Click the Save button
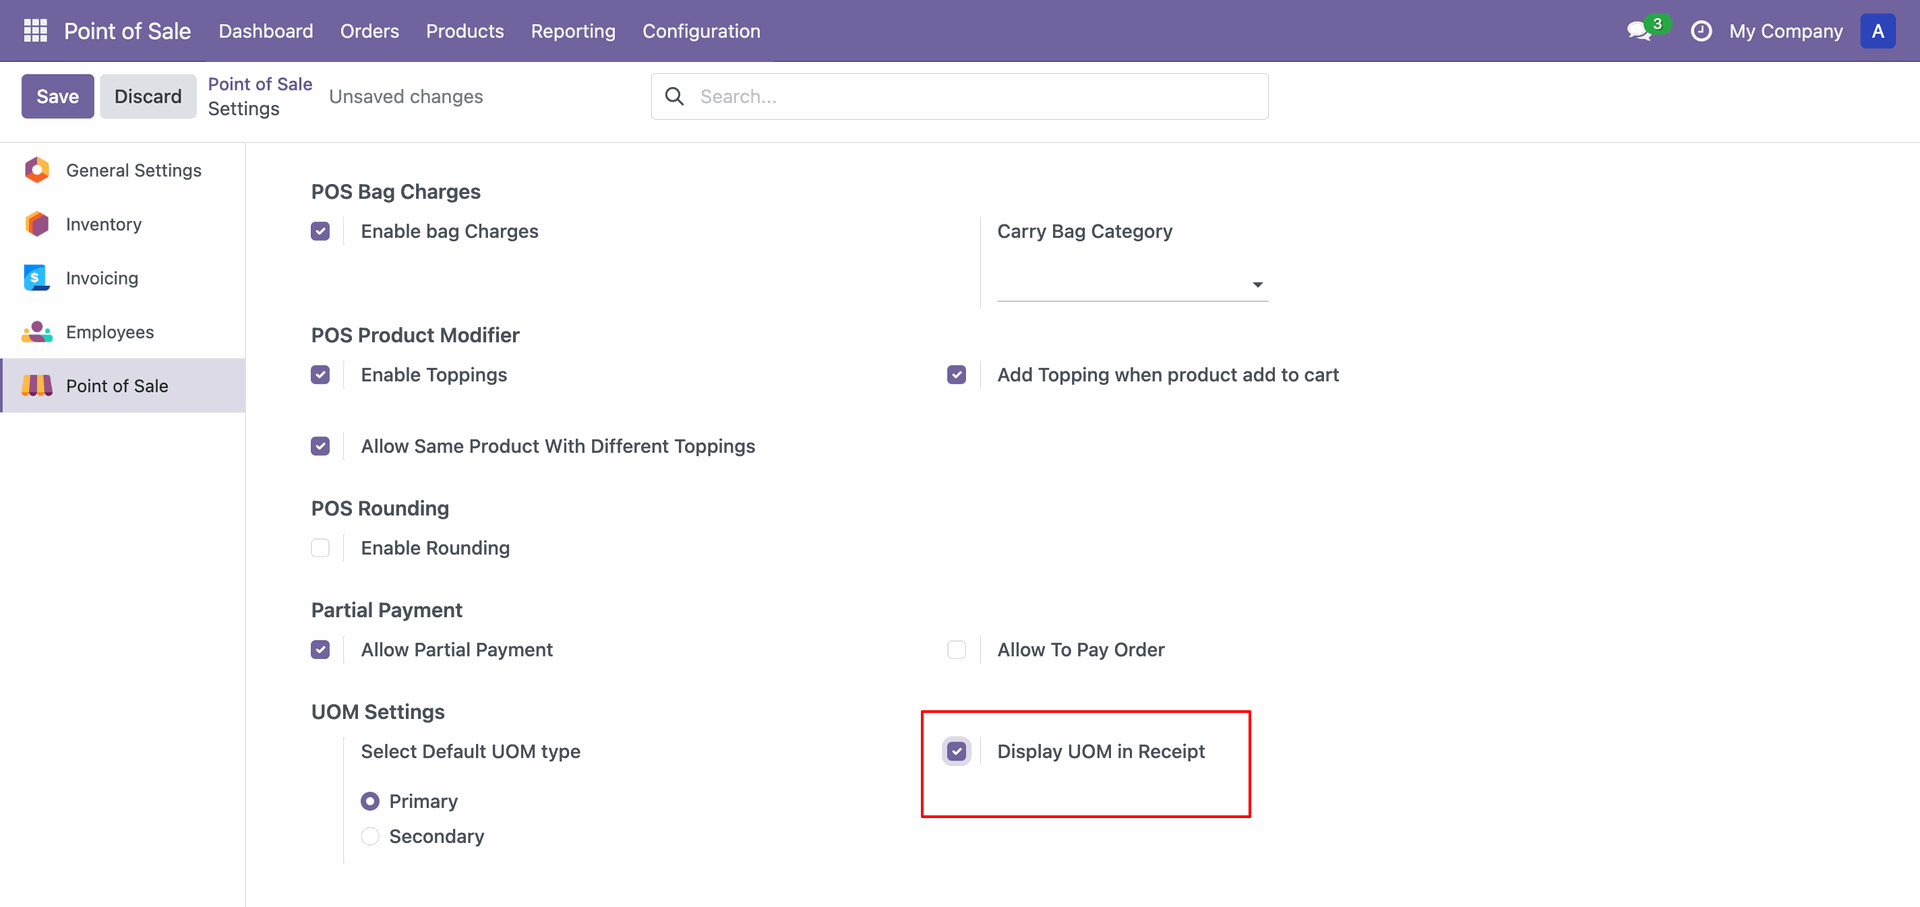 coord(58,96)
